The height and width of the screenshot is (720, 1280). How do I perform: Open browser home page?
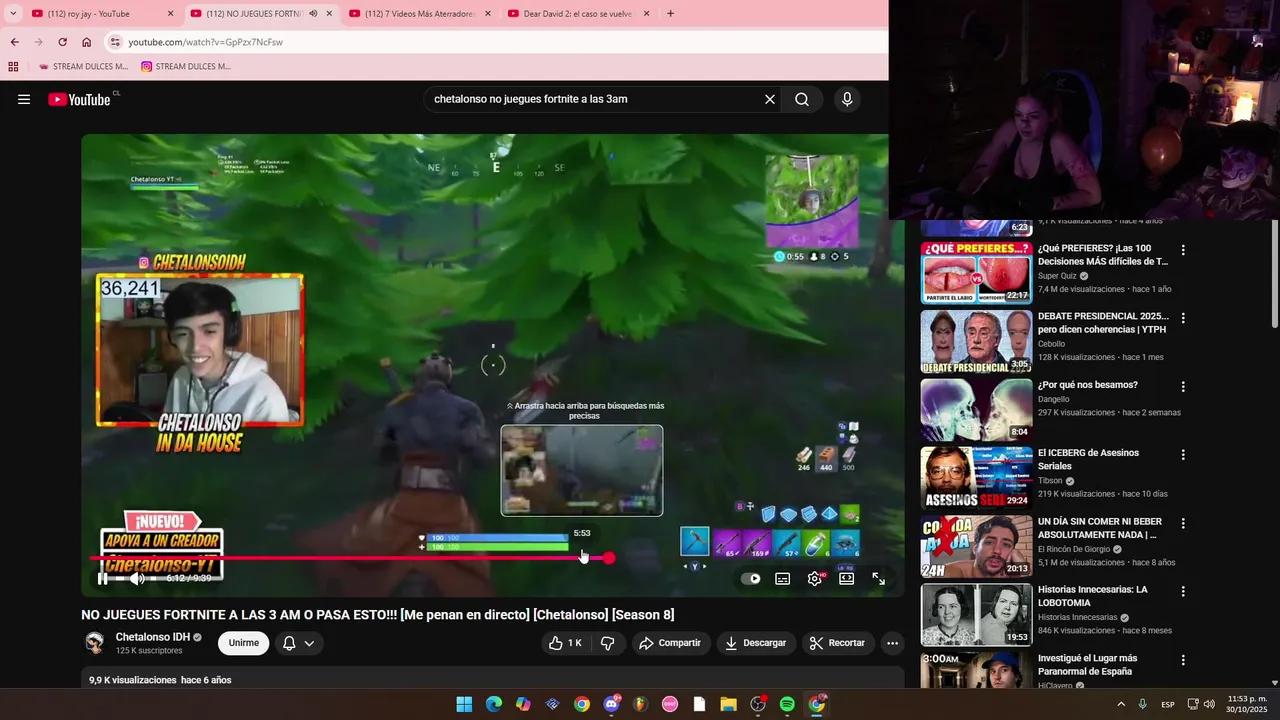pyautogui.click(x=87, y=42)
